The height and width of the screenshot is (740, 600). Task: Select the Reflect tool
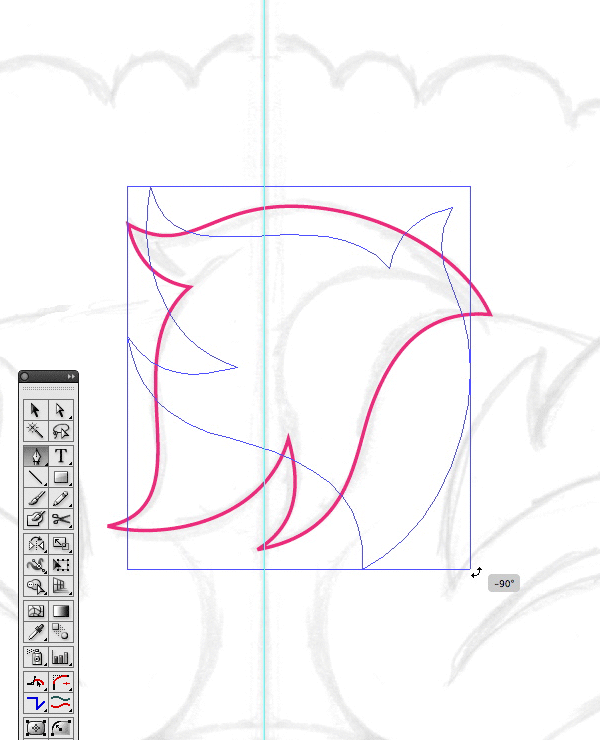36,544
